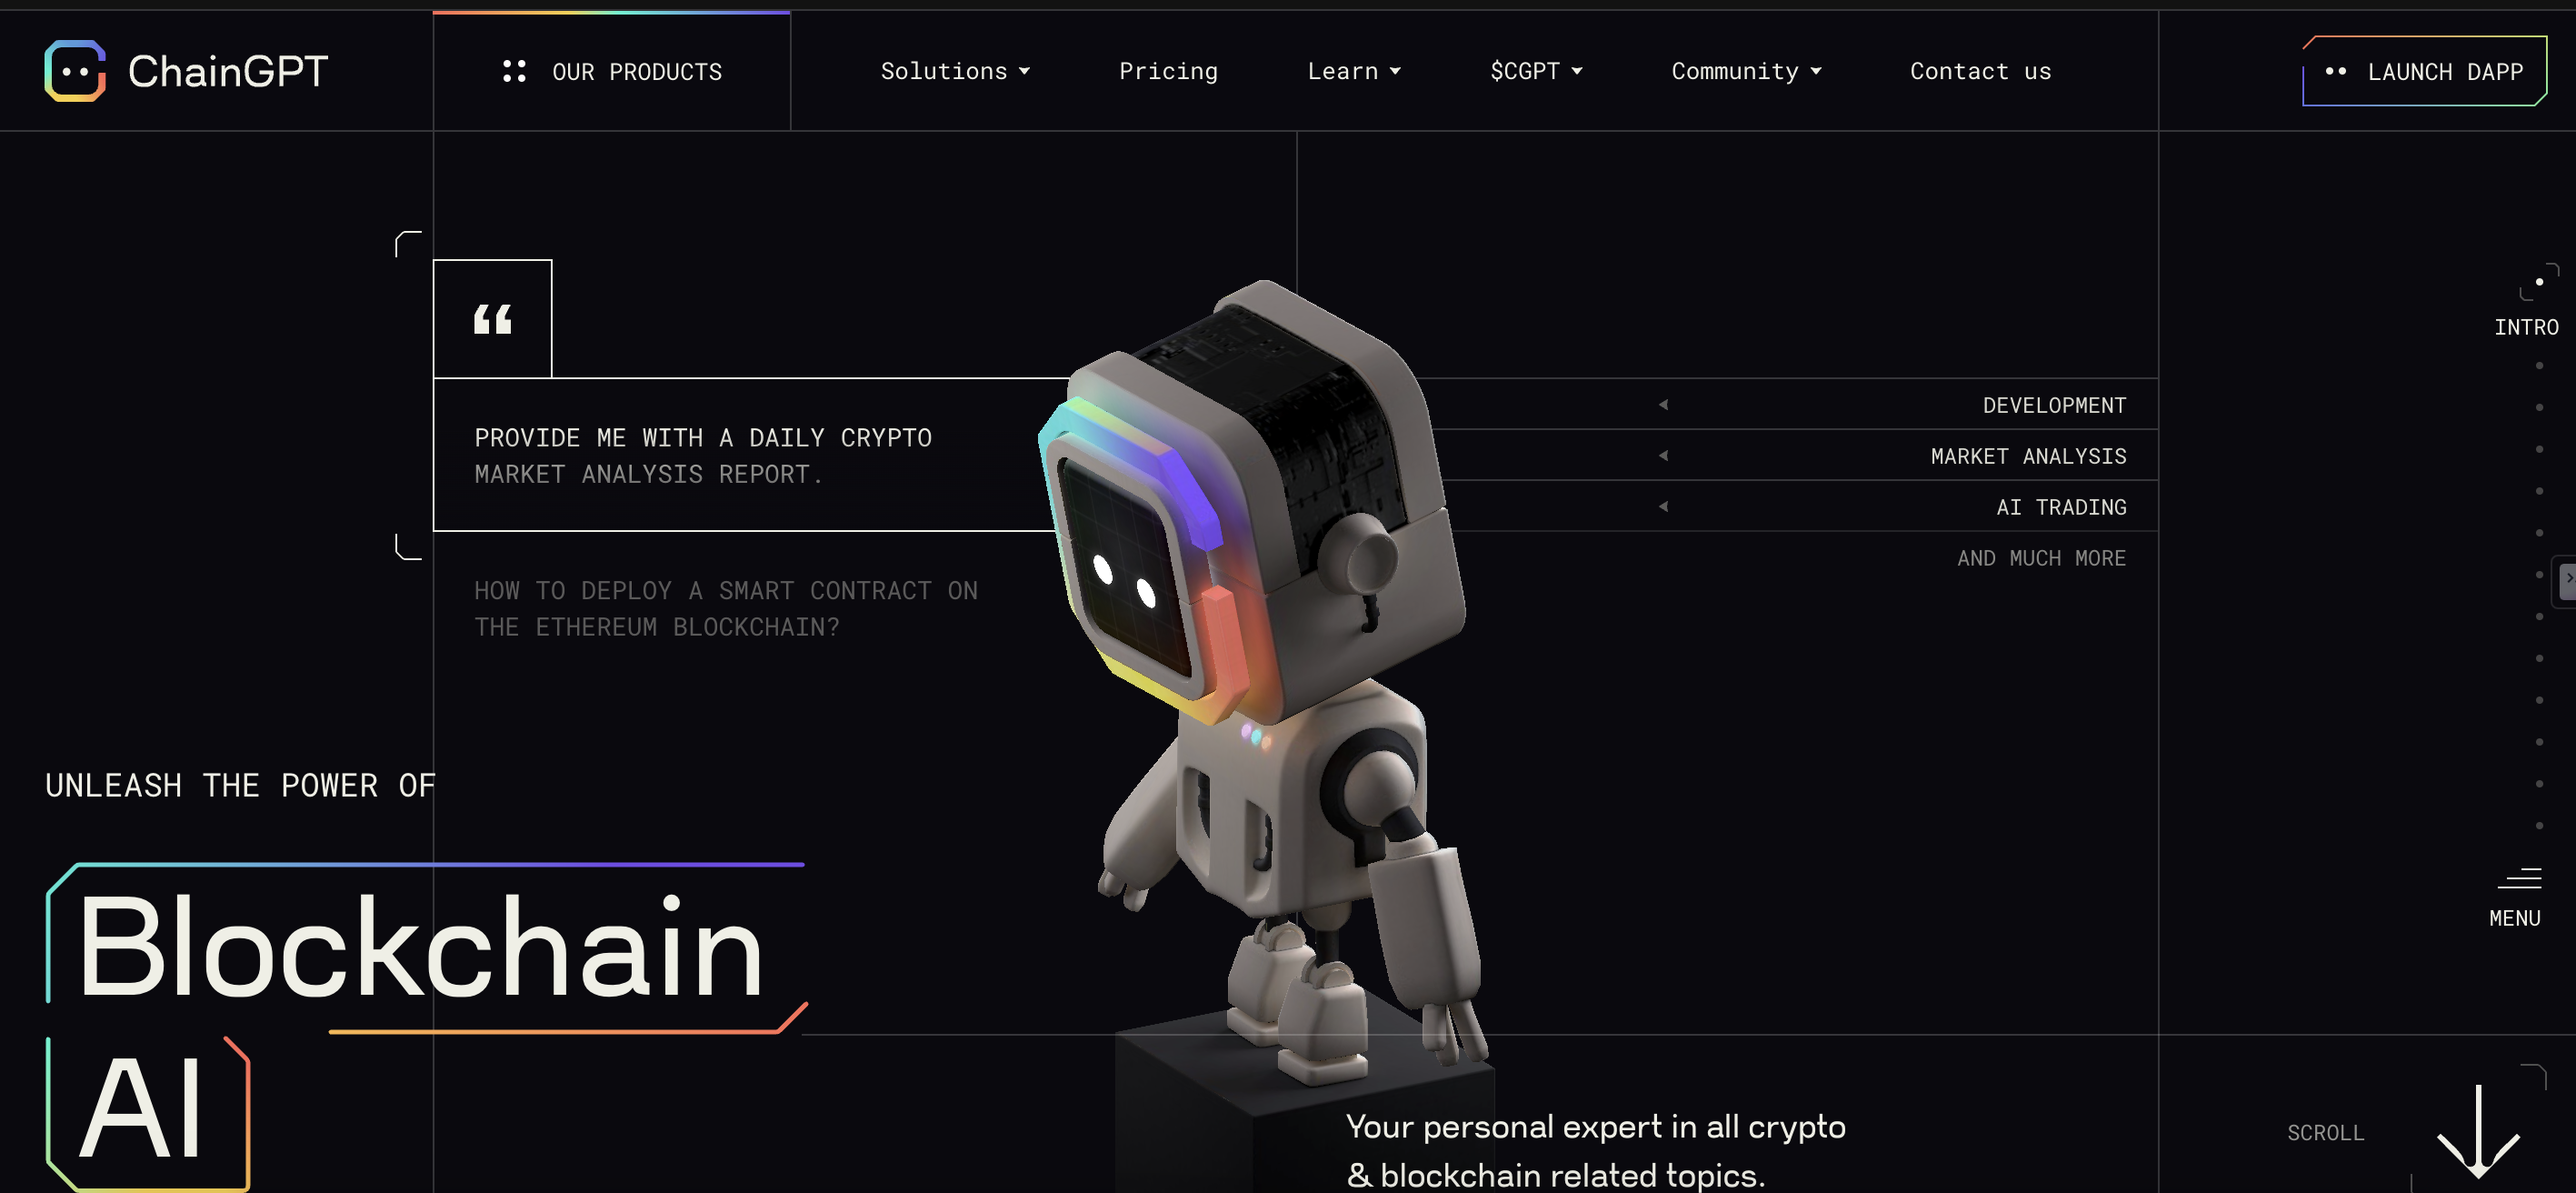The image size is (2576, 1193).
Task: Click the four-dot grid icon beside Our Products
Action: 514,71
